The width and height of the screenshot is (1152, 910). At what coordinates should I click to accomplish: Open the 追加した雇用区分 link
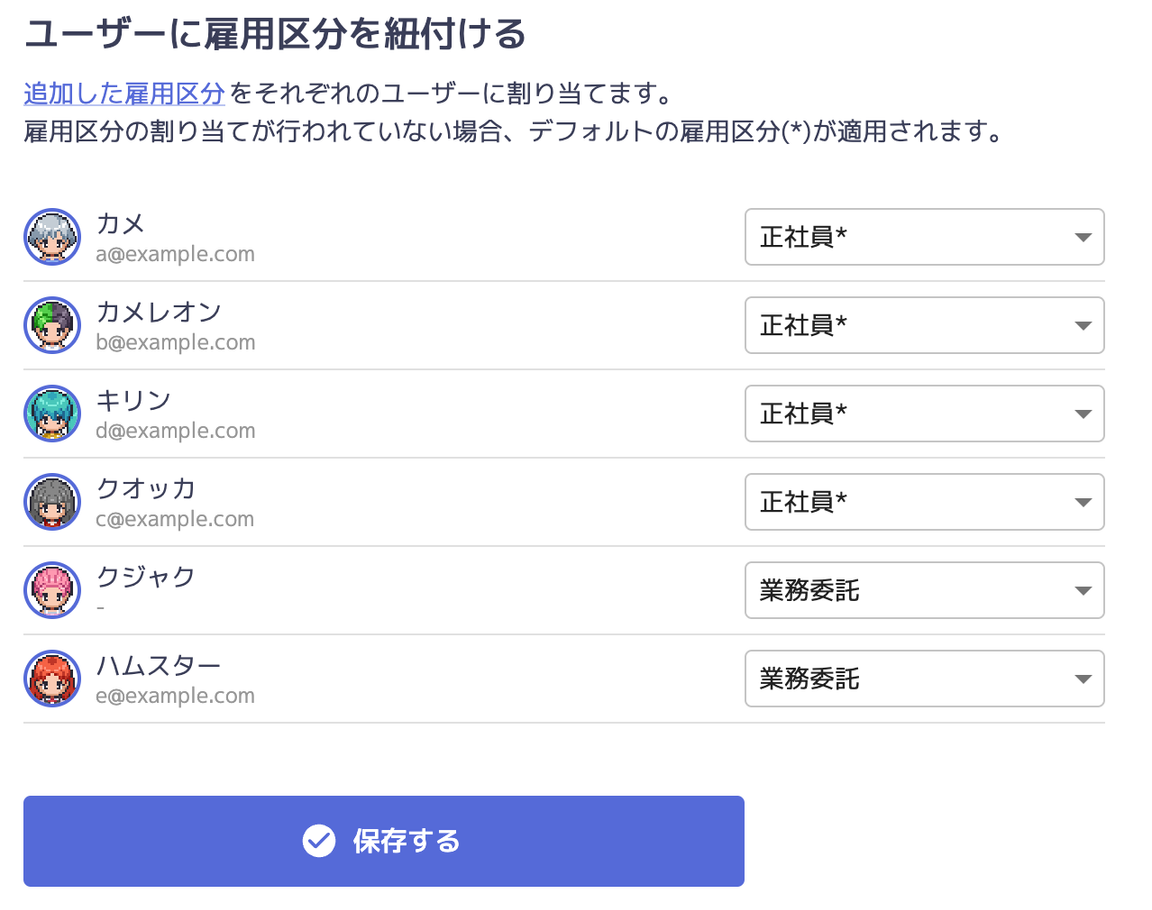point(124,93)
